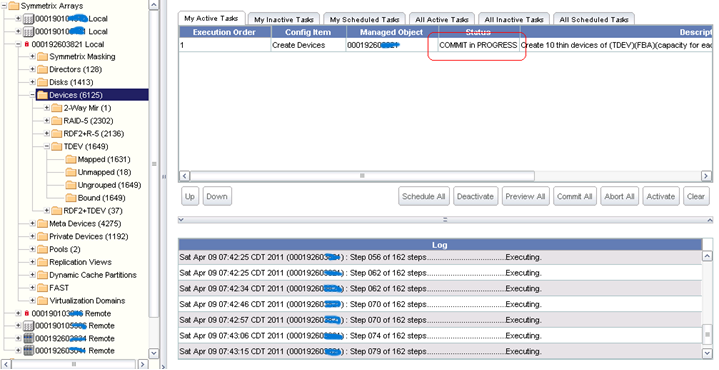This screenshot has width=719, height=370.
Task: Expand the FAST node
Action: tap(33, 288)
